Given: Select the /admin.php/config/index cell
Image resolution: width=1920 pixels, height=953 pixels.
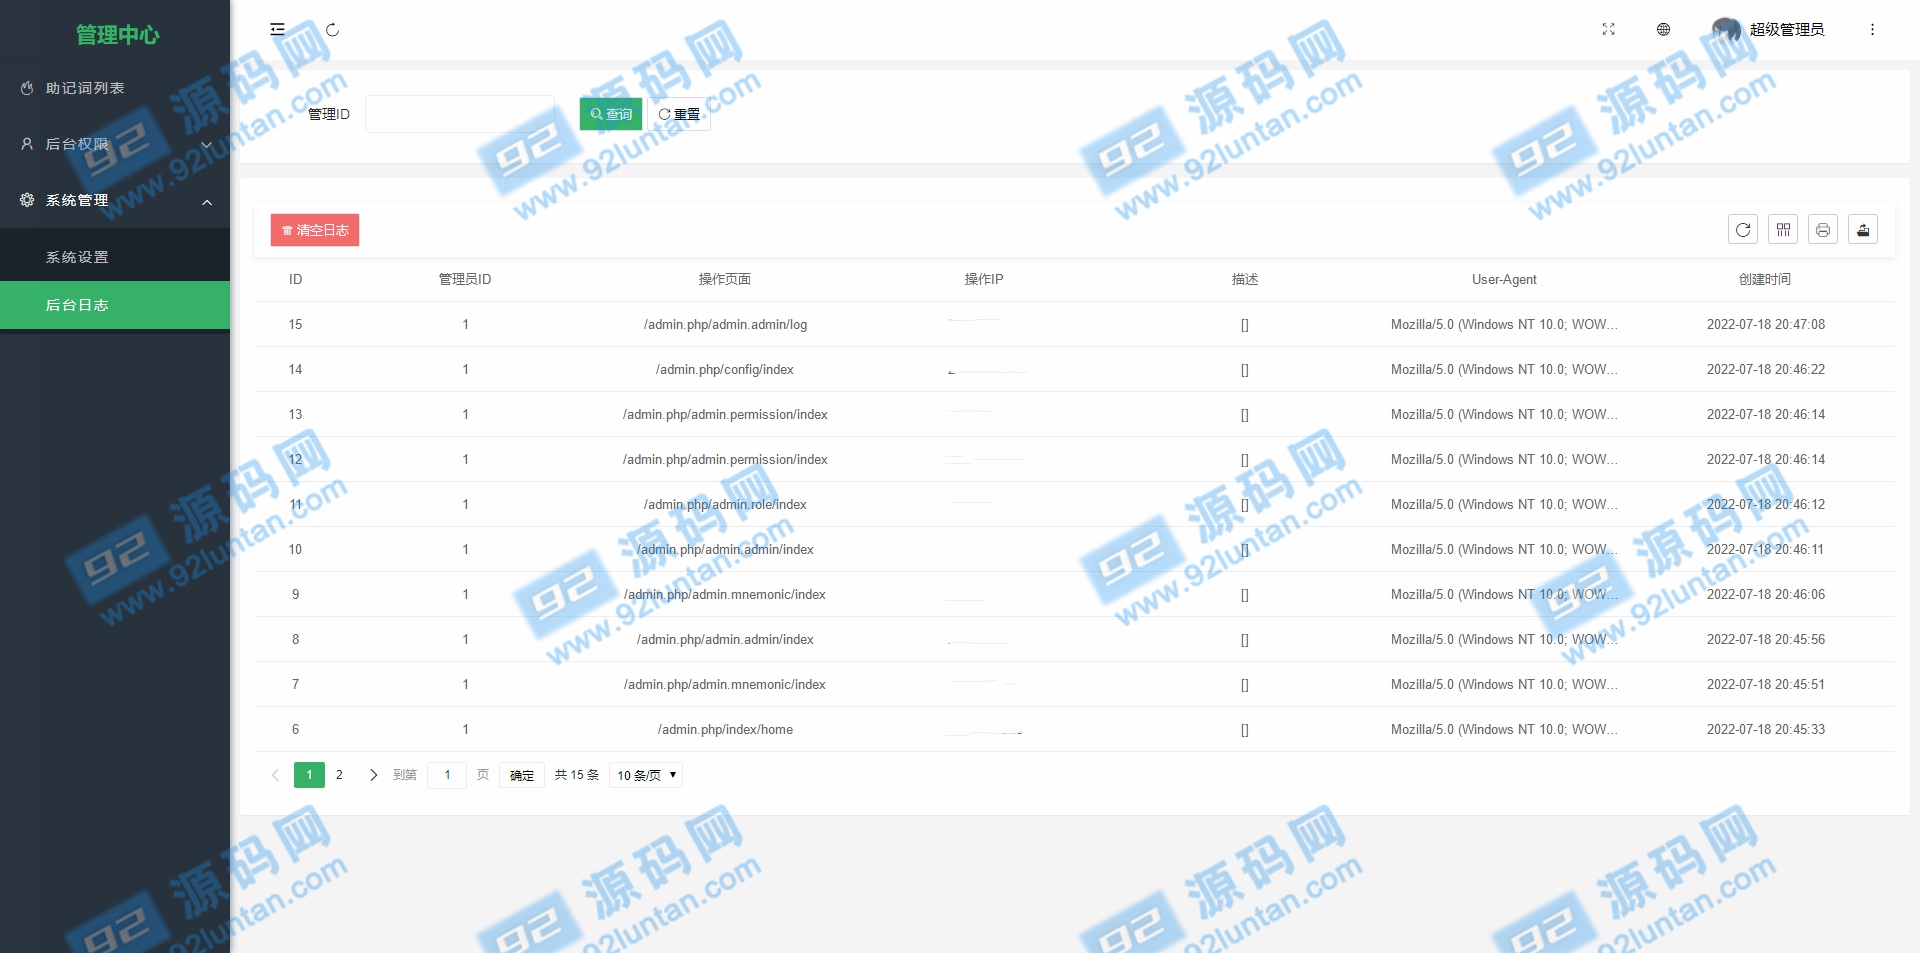Looking at the screenshot, I should click(725, 369).
